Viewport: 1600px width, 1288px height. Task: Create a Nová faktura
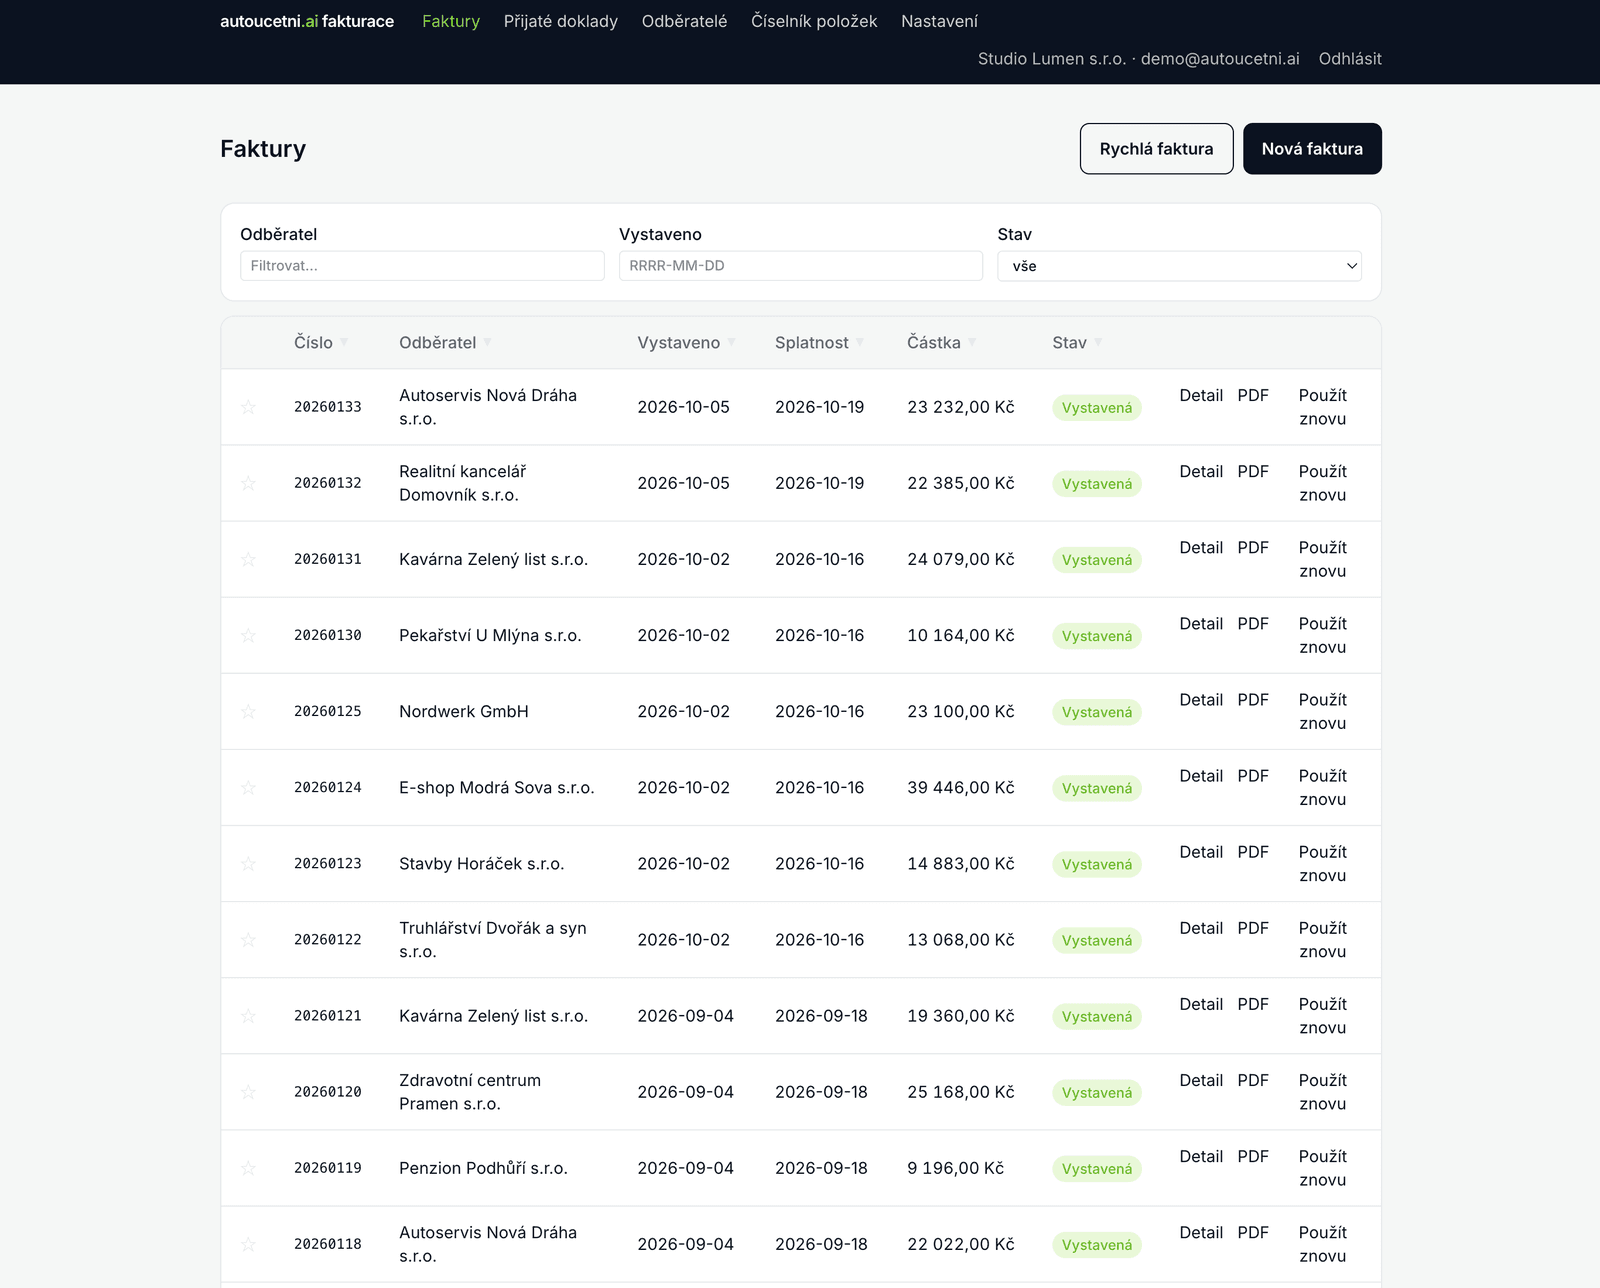pos(1312,149)
